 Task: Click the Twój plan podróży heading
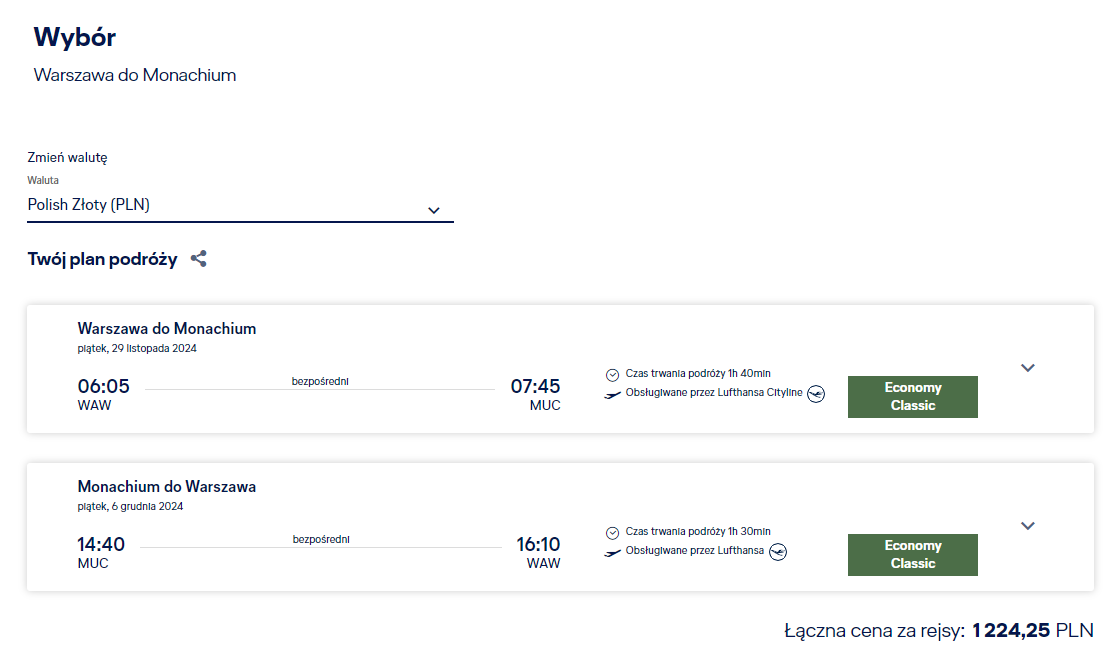102,259
